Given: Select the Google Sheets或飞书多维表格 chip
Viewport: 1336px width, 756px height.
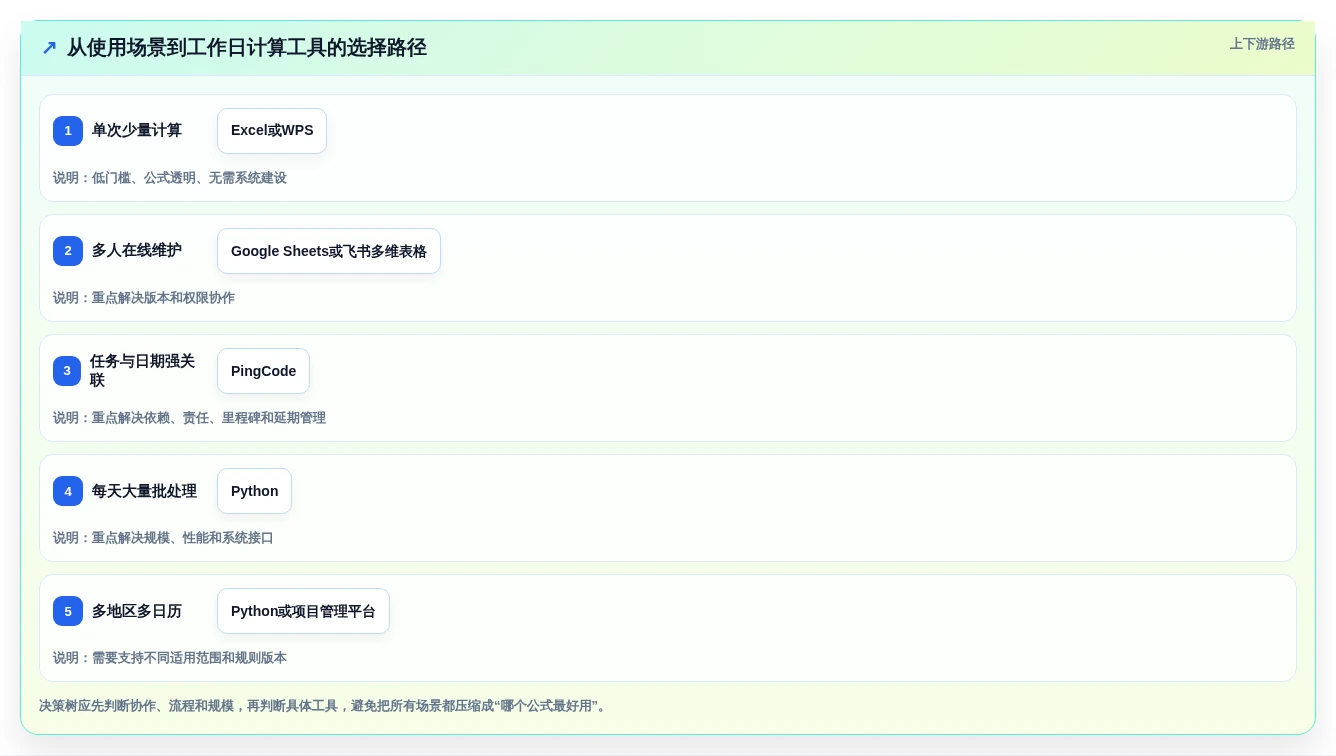Looking at the screenshot, I should [x=329, y=251].
